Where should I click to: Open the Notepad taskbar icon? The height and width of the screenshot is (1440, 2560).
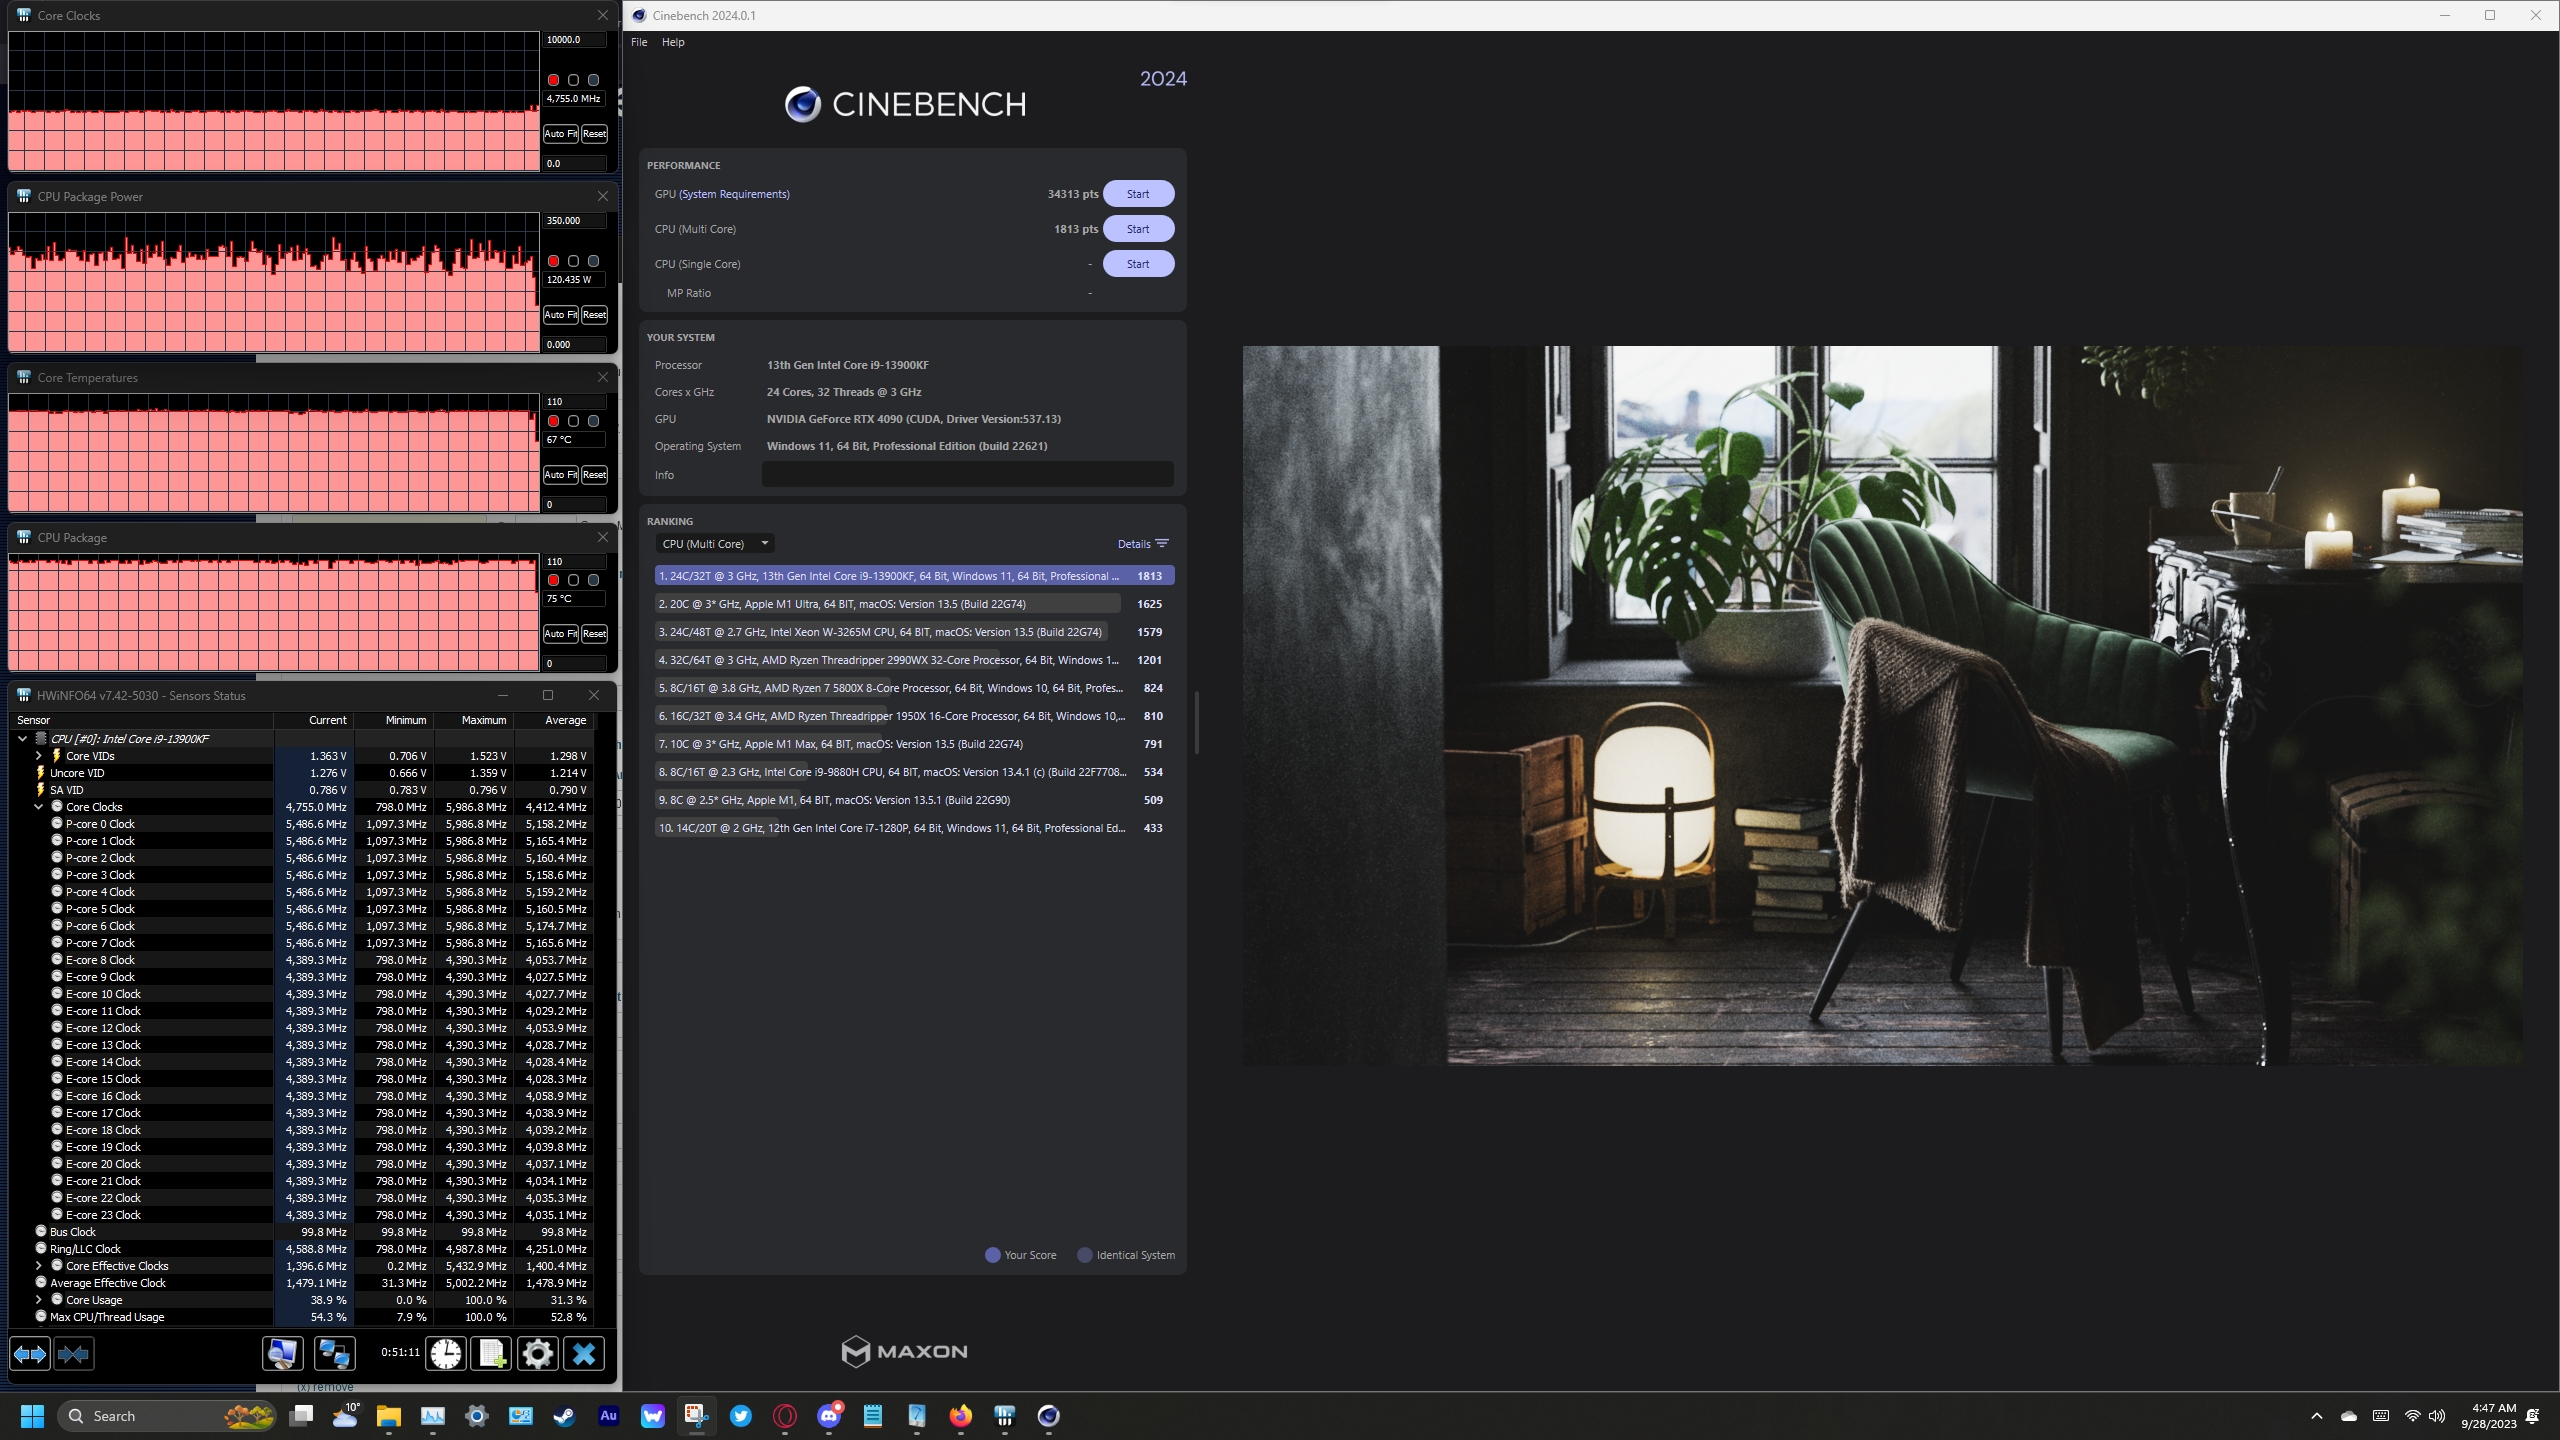tap(873, 1416)
